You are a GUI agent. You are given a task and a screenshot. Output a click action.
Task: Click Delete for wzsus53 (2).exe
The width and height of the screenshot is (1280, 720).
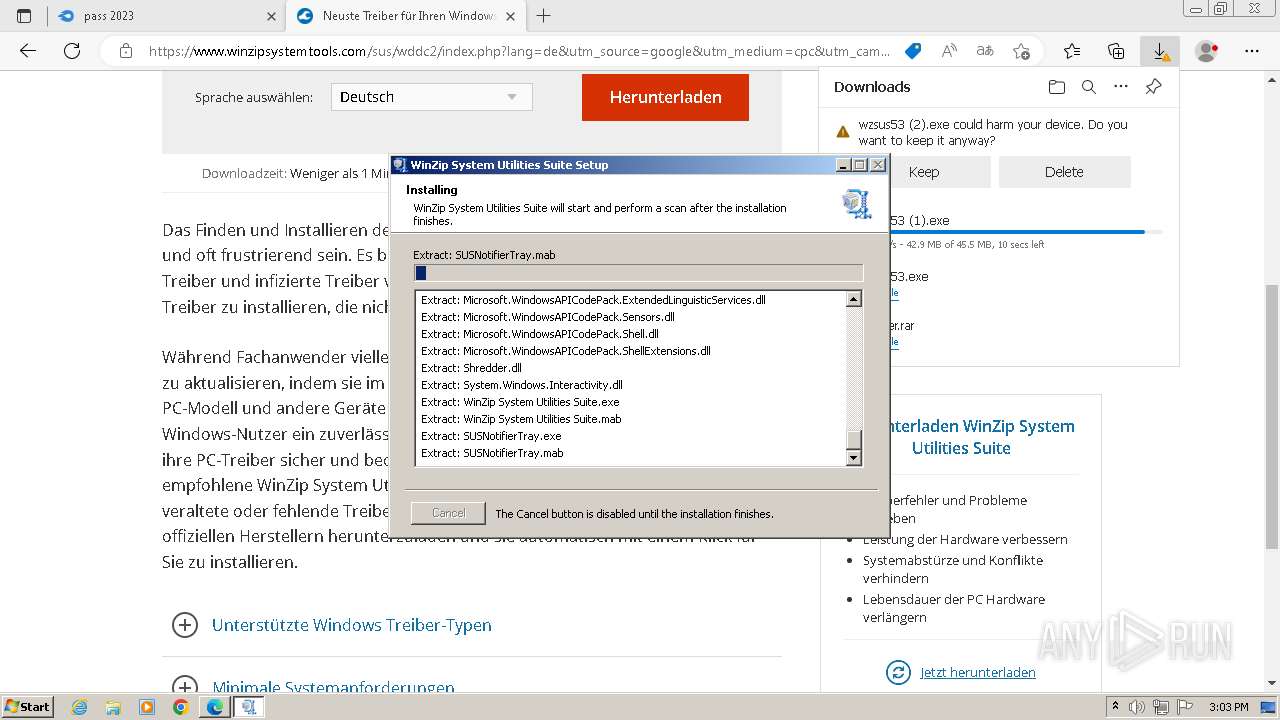point(1064,172)
